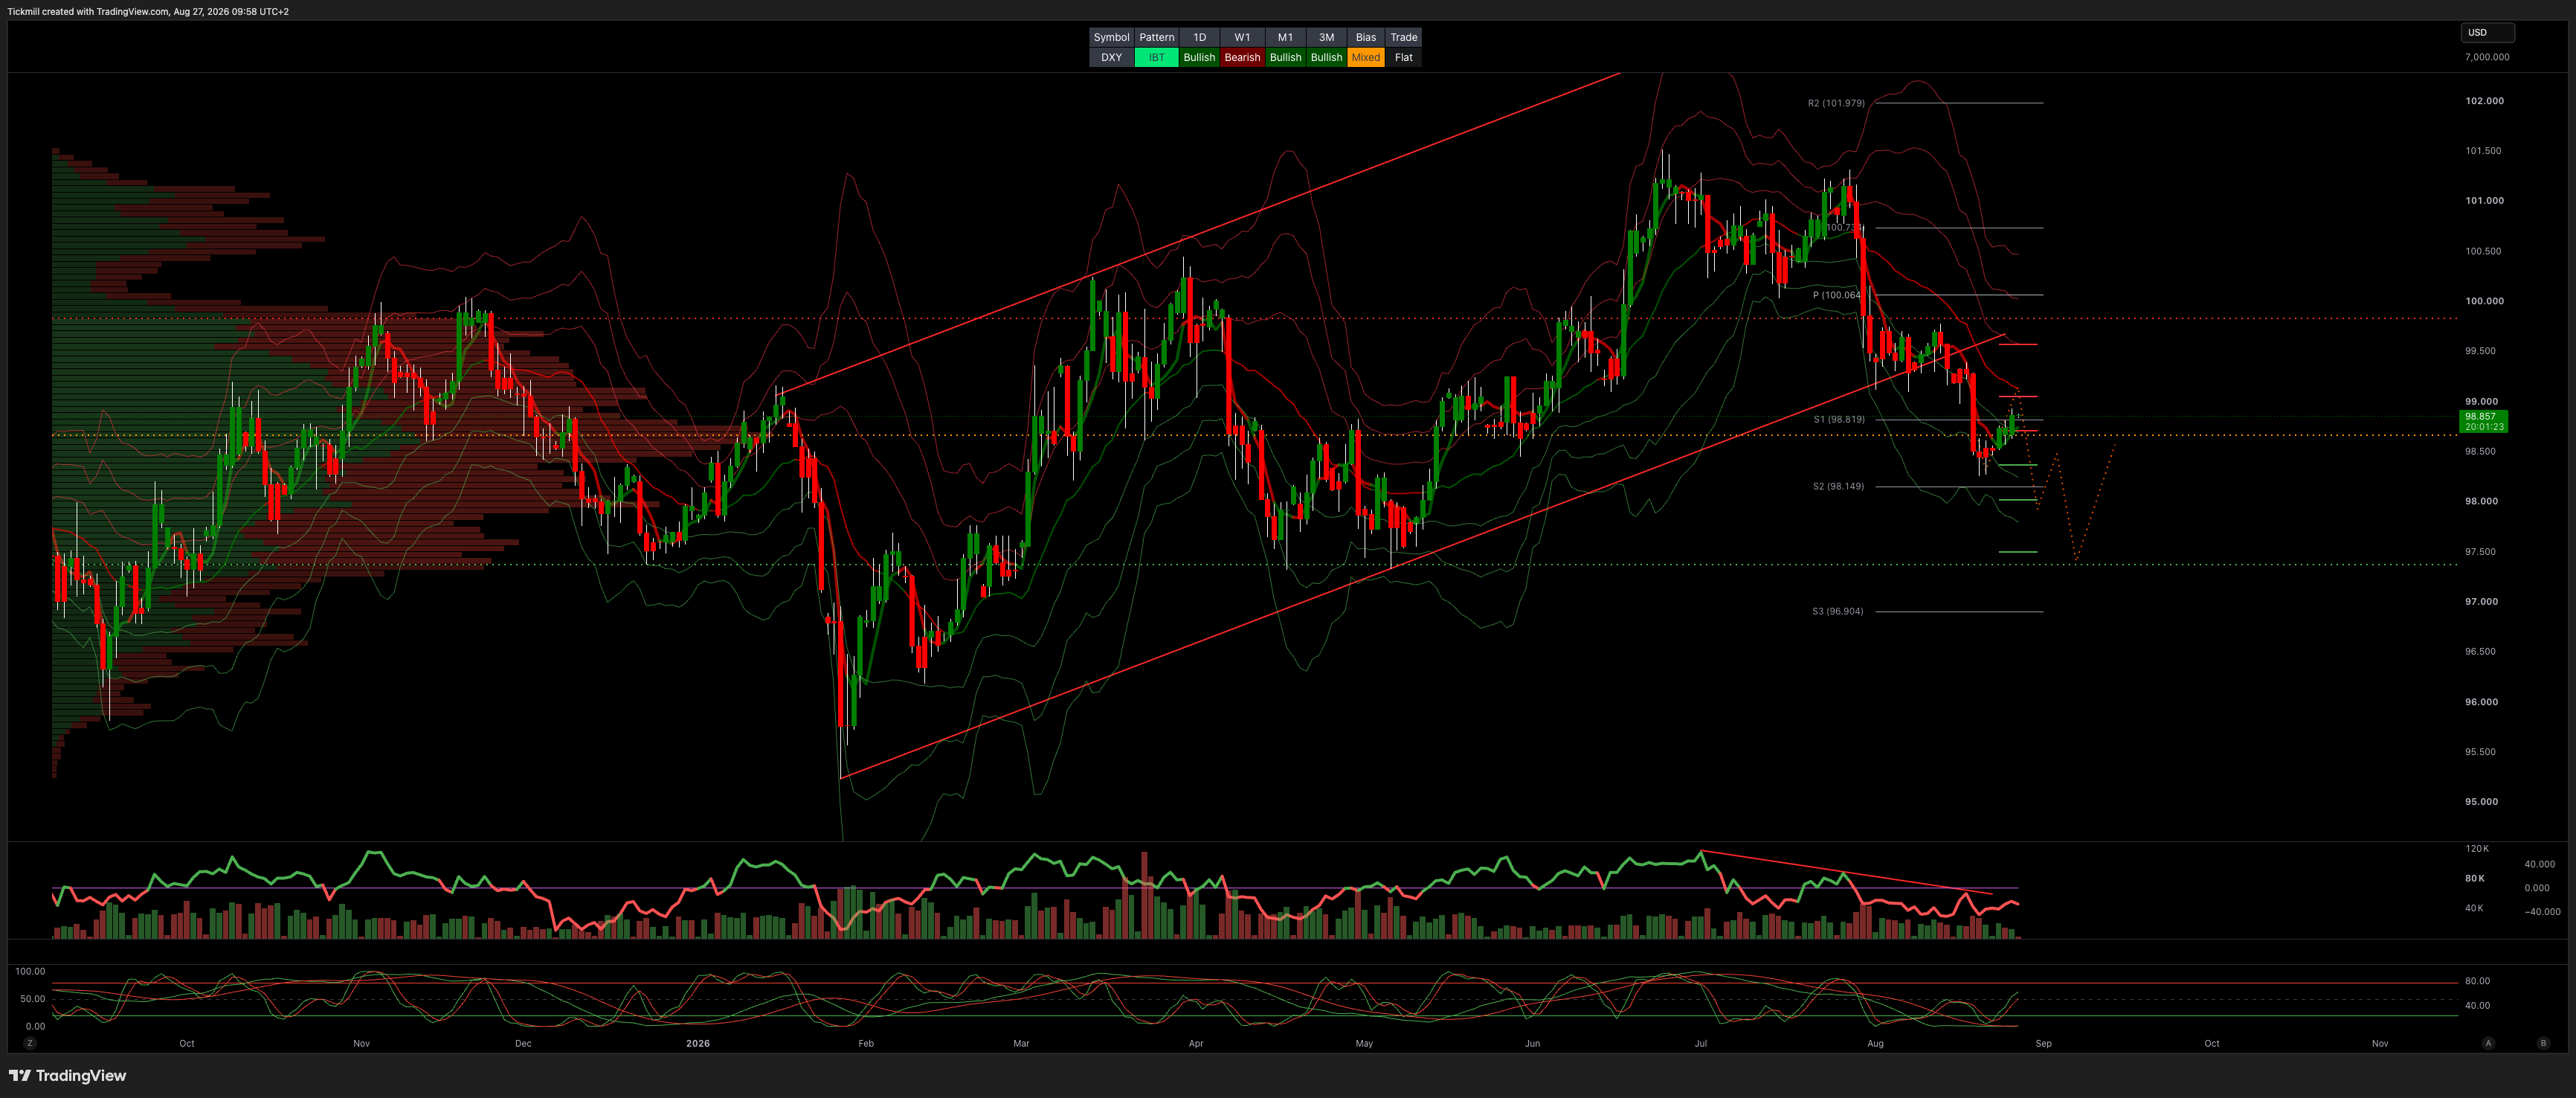Screen dimensions: 2576x1098
Task: Click the 3M column header
Action: 1326,37
